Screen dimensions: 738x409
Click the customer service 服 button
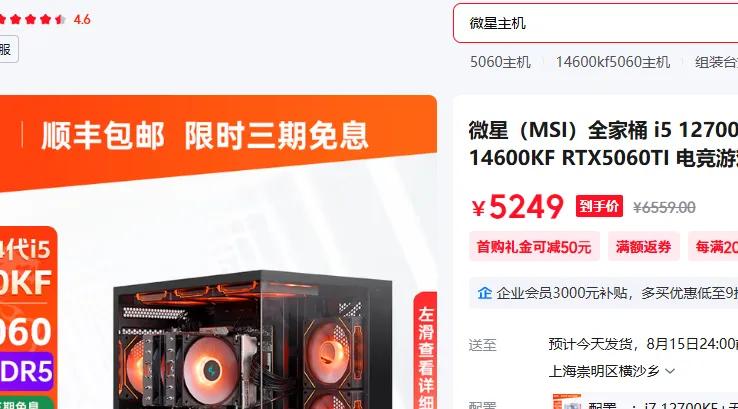pos(7,49)
